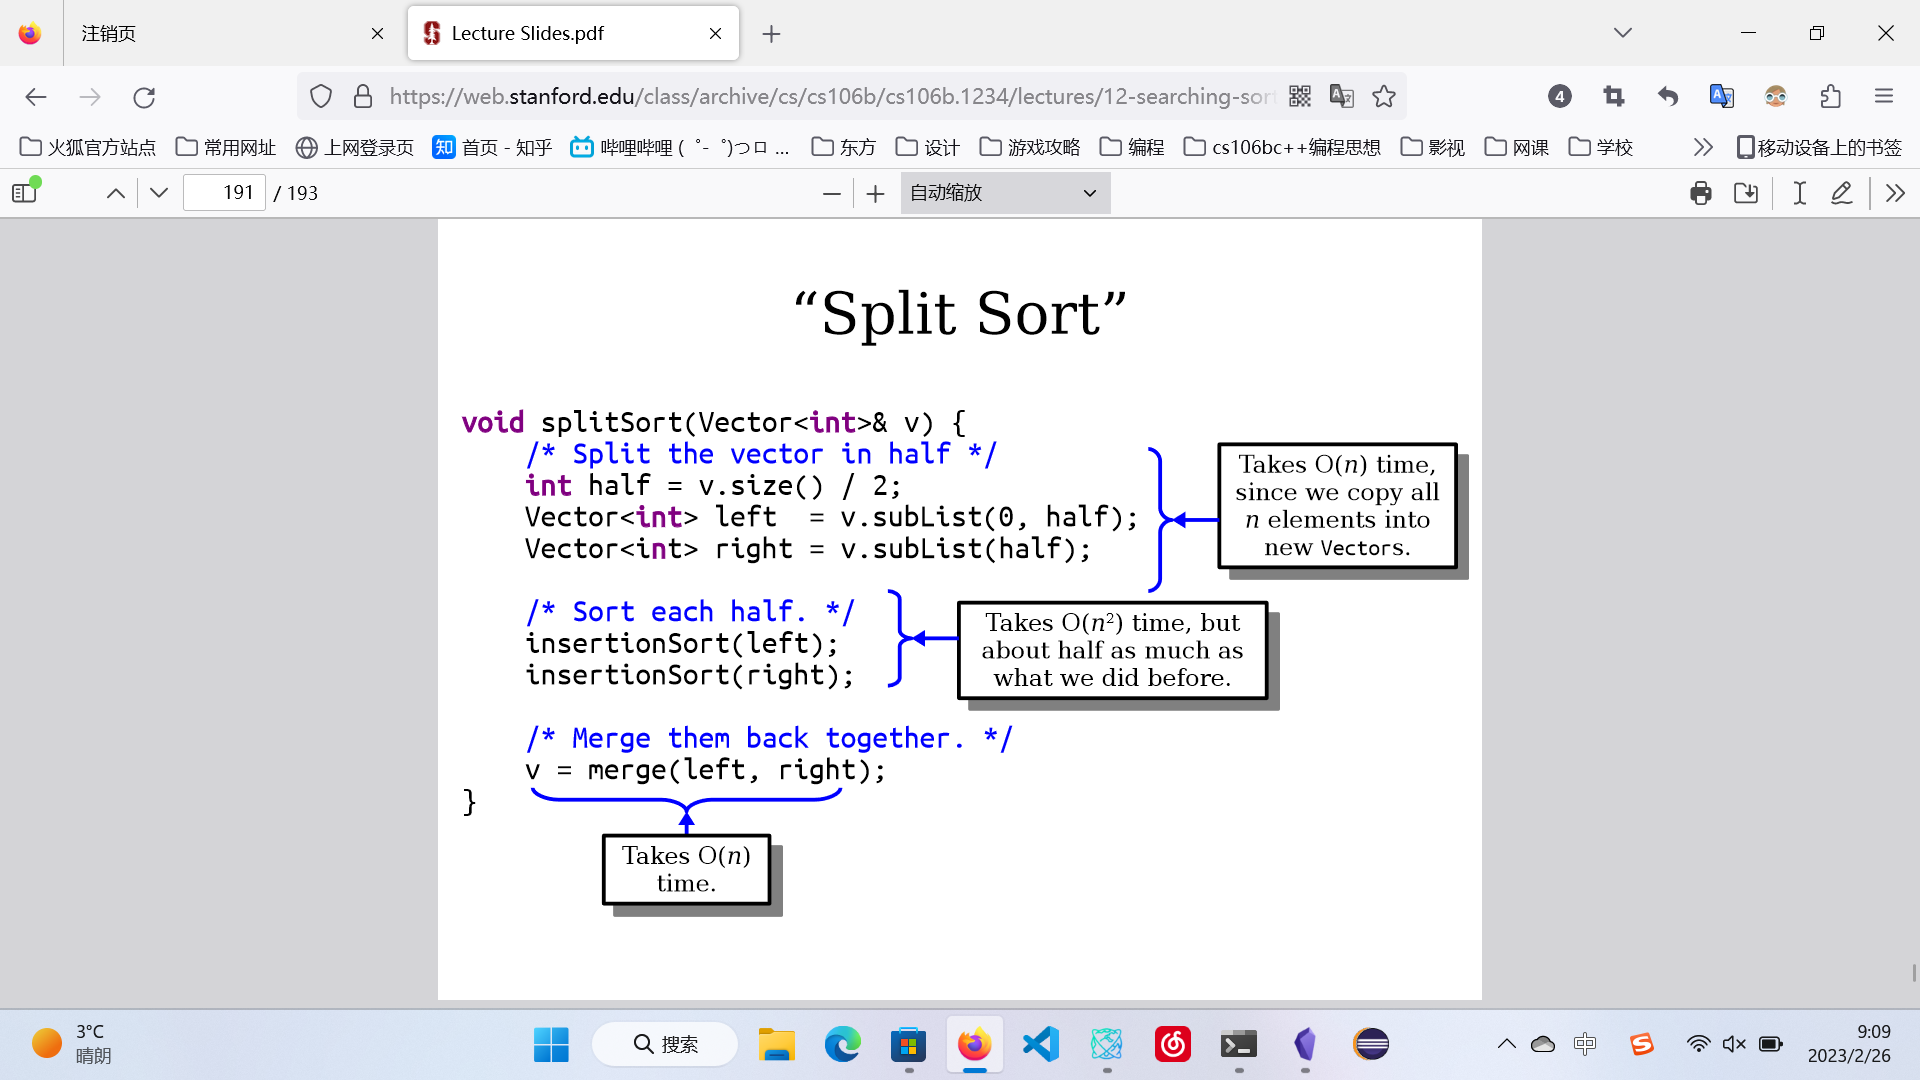Reload the current page
Image resolution: width=1920 pixels, height=1080 pixels.
pos(144,96)
